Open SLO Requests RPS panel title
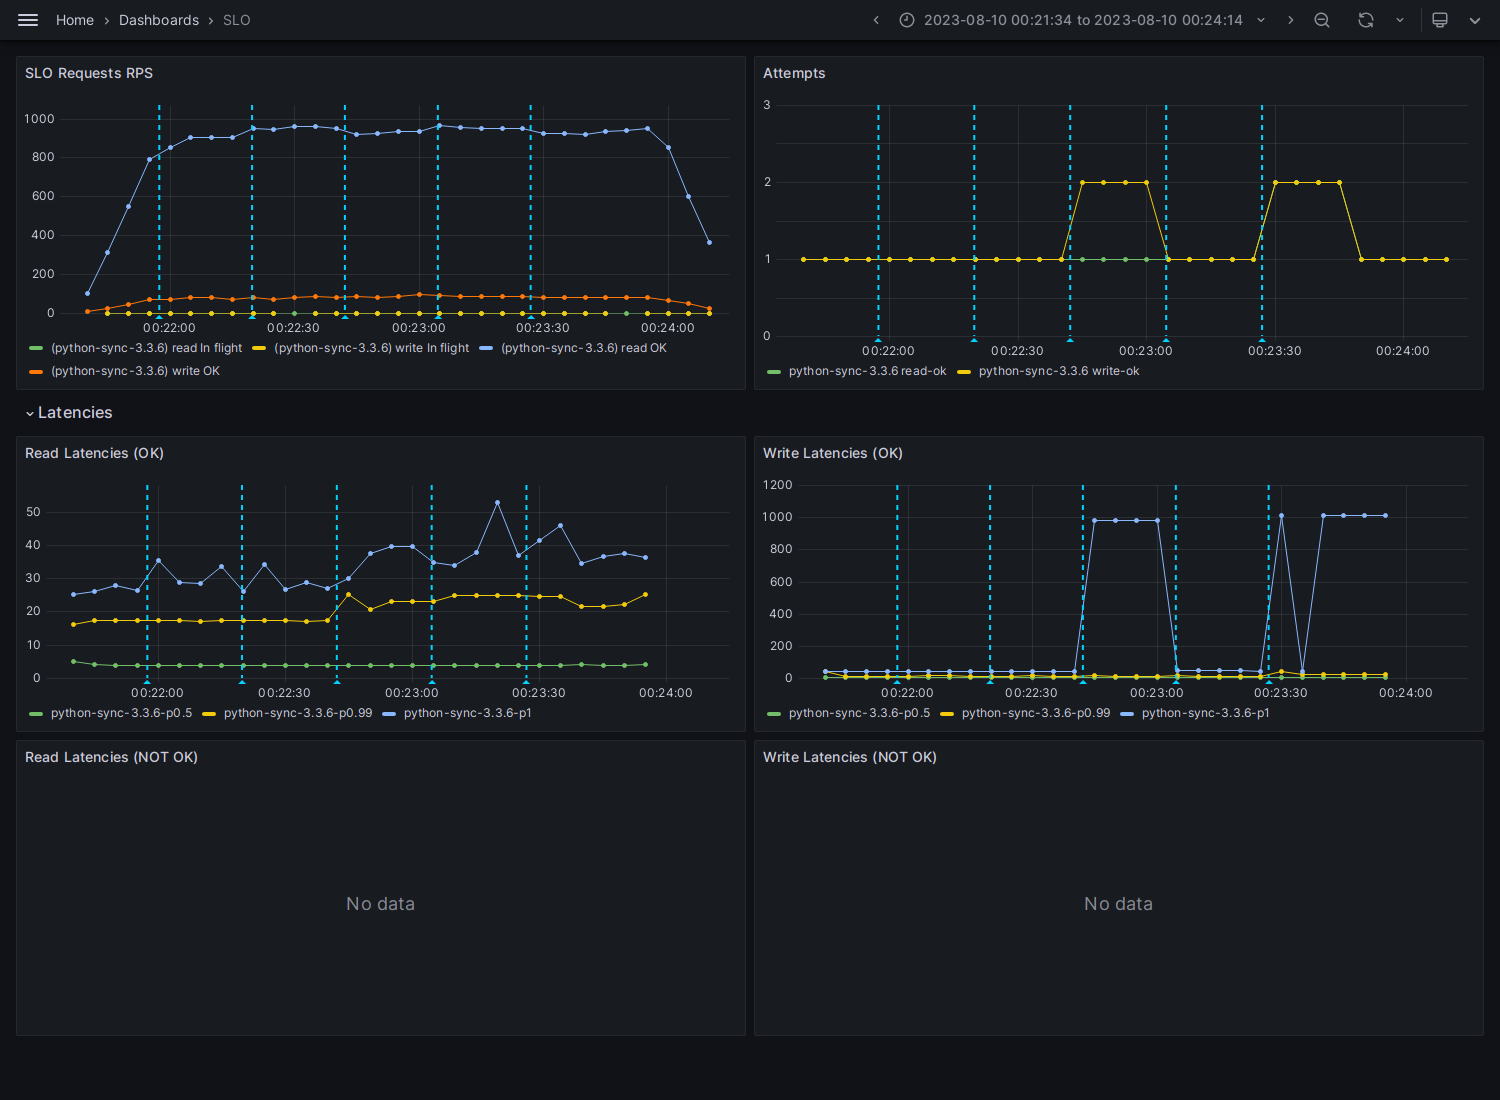Viewport: 1500px width, 1100px height. [89, 73]
